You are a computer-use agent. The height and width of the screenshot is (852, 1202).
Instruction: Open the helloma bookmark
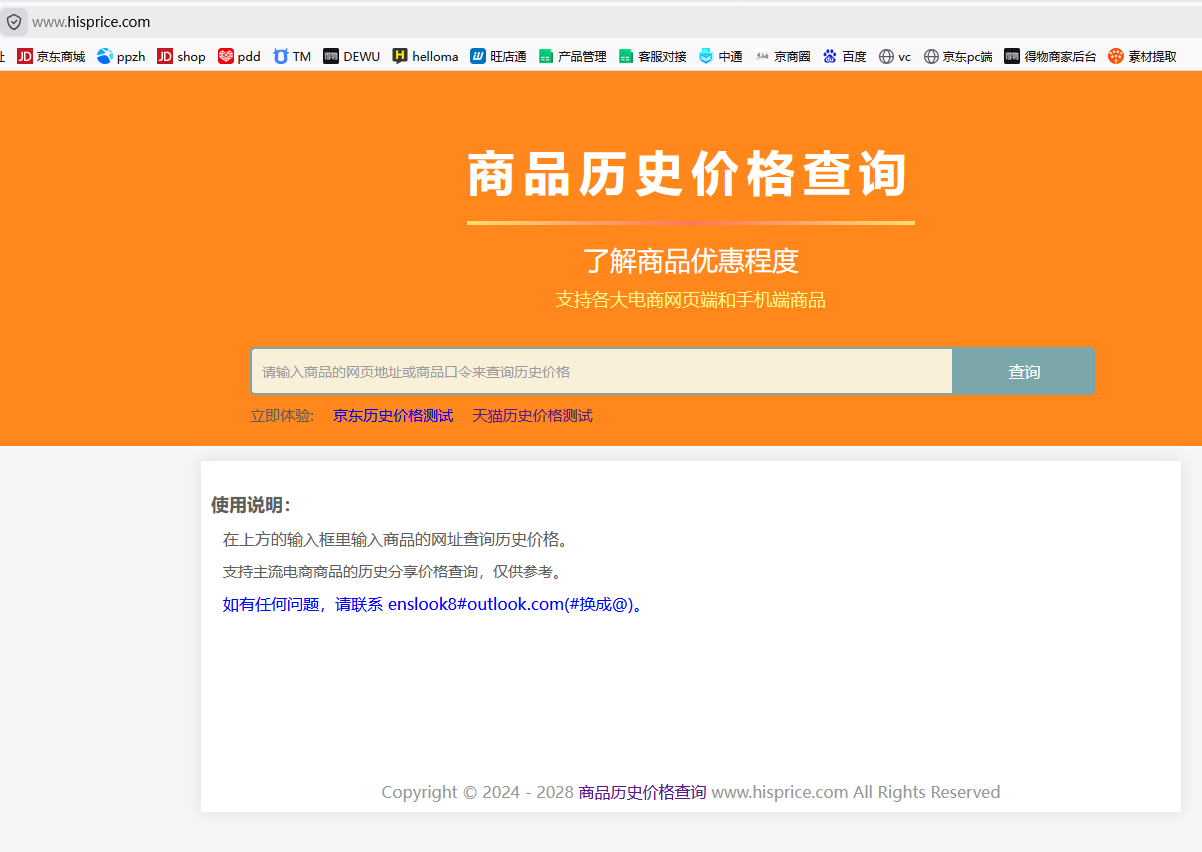point(425,57)
